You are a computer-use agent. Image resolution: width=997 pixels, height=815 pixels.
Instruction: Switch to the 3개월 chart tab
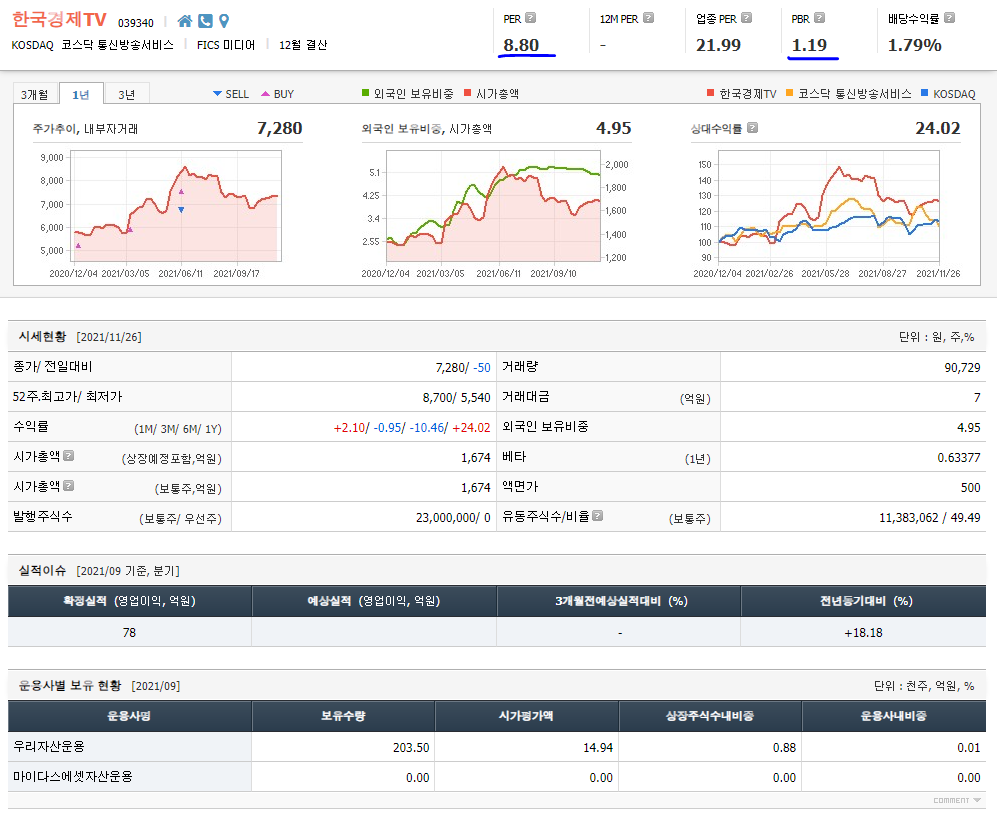[x=34, y=94]
